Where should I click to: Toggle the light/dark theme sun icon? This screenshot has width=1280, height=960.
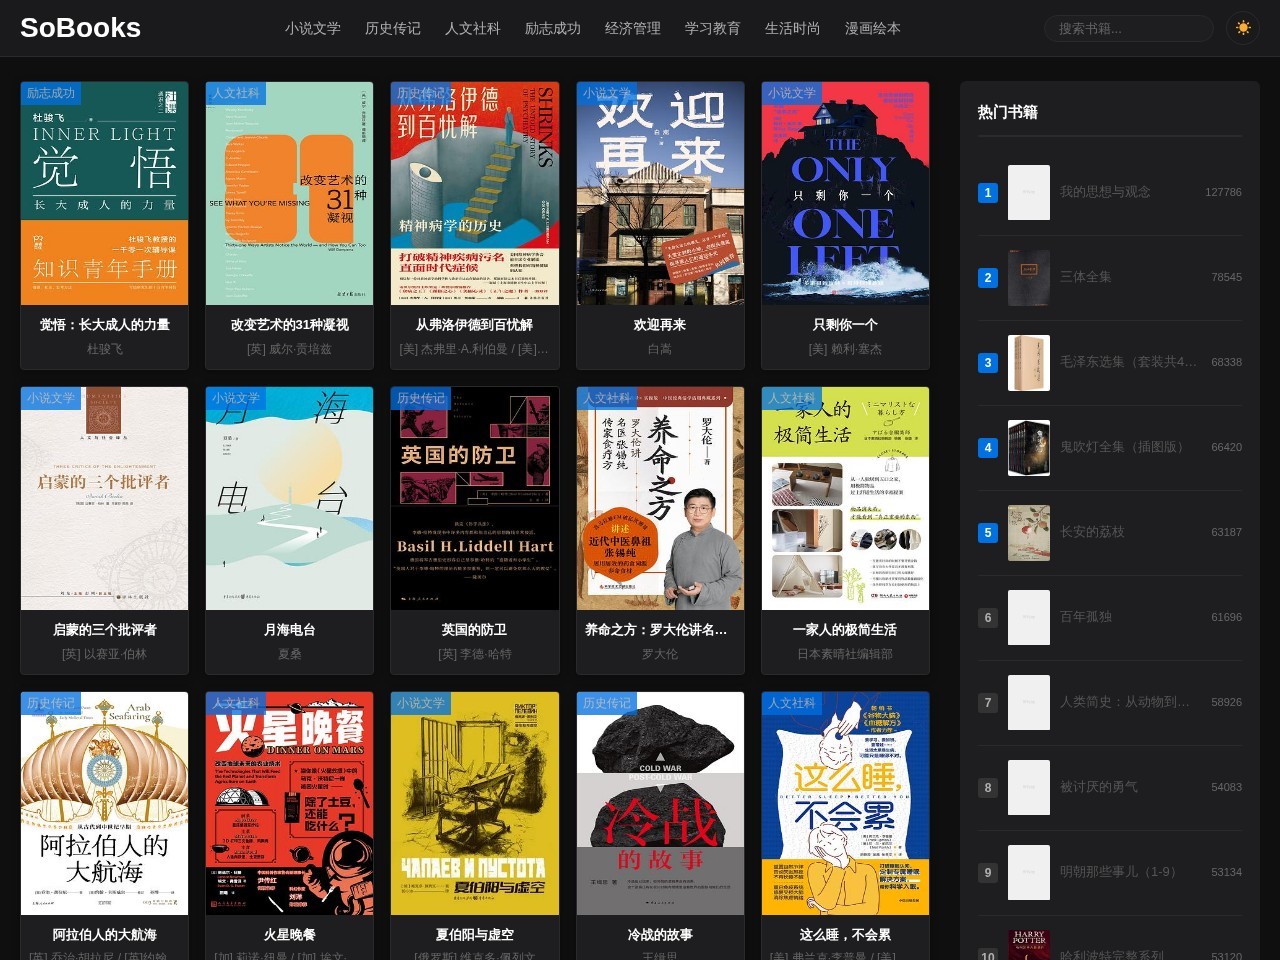1243,28
